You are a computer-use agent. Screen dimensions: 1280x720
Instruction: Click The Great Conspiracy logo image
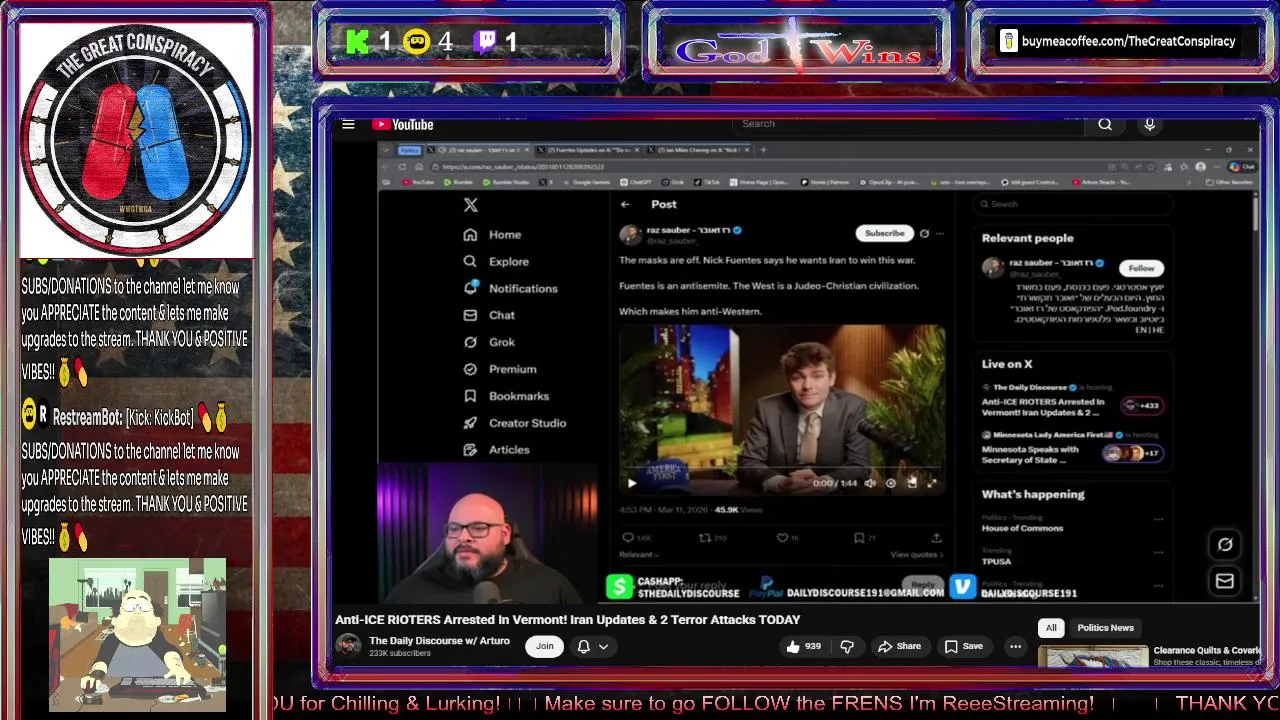[135, 139]
